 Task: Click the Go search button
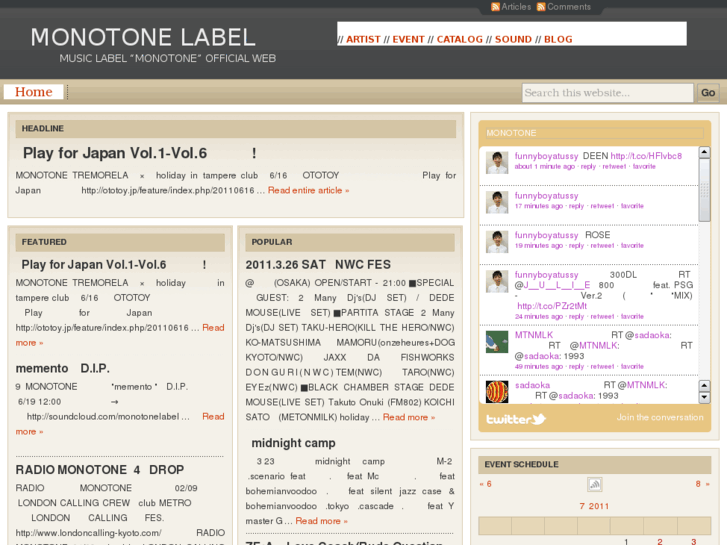(708, 93)
